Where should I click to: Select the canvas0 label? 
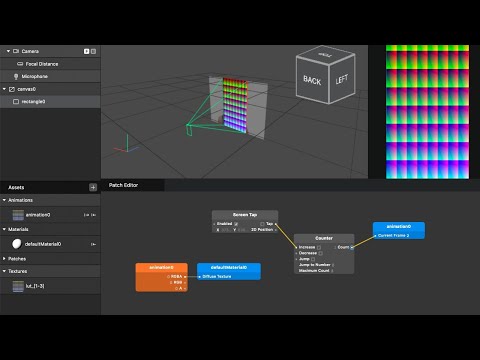click(27, 89)
